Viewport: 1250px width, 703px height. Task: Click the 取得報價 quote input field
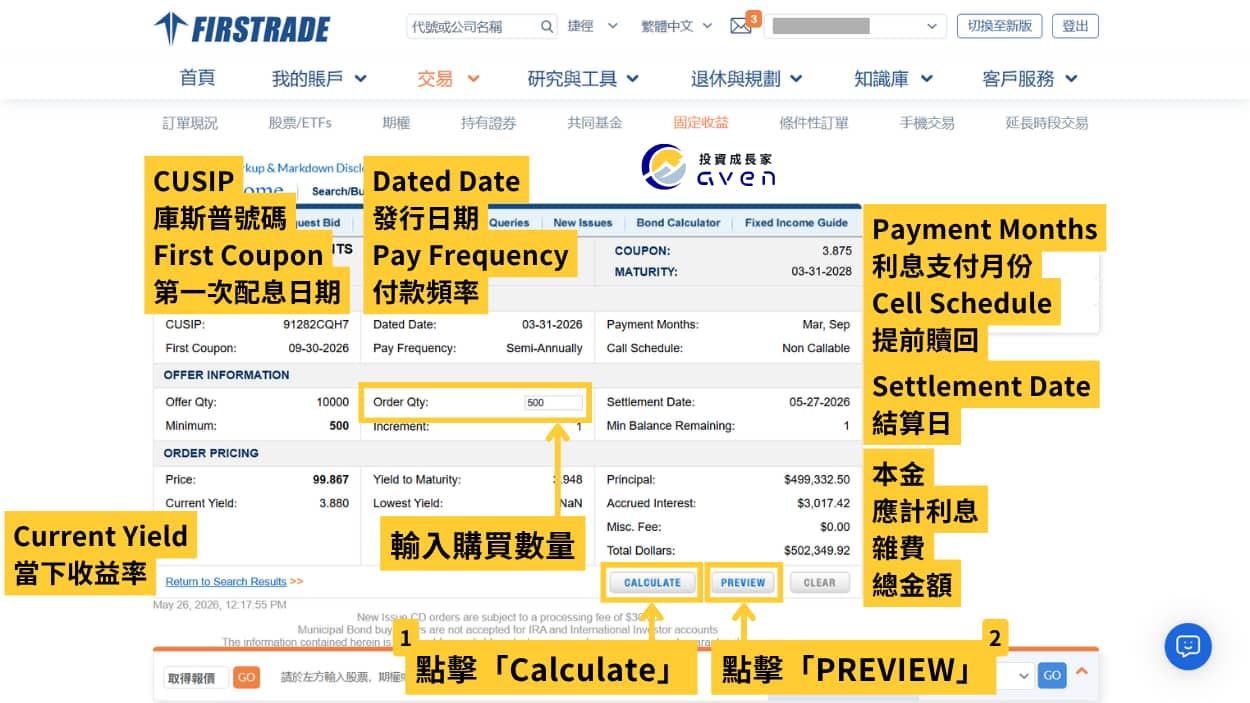[196, 677]
